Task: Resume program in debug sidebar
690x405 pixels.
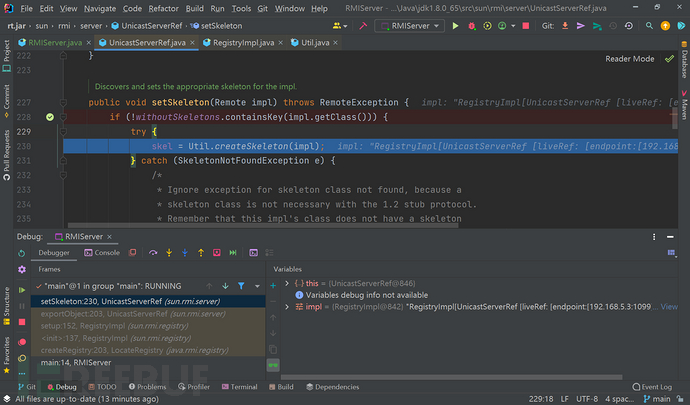Action: click(22, 290)
